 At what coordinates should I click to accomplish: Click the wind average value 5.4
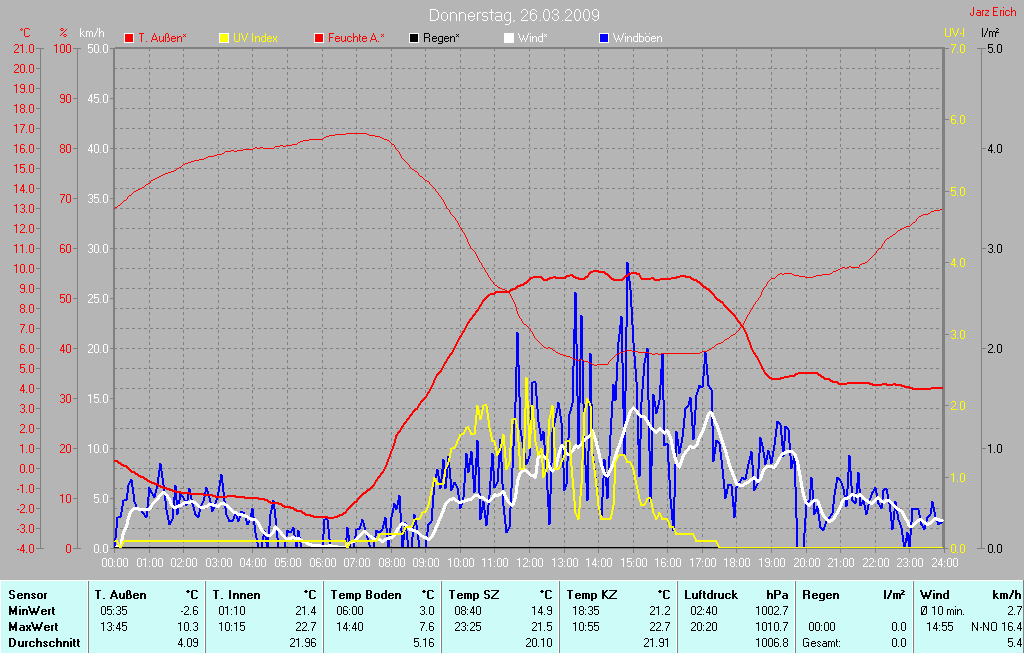coord(1014,643)
